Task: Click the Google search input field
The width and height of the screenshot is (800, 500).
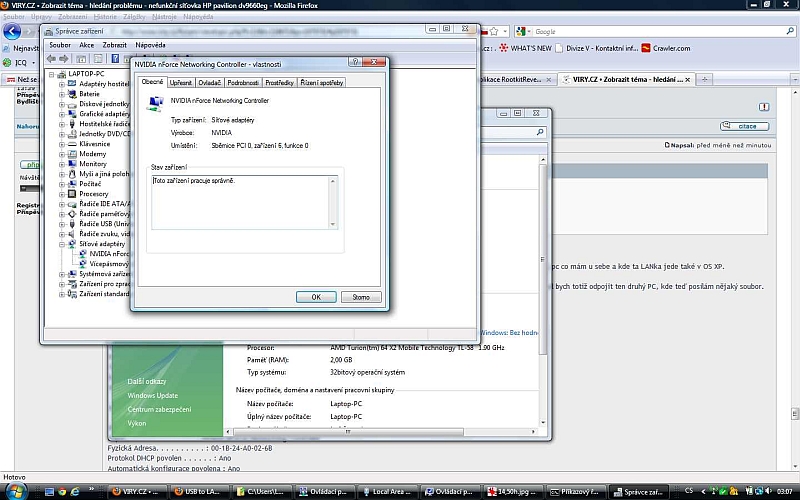Action: [658, 32]
